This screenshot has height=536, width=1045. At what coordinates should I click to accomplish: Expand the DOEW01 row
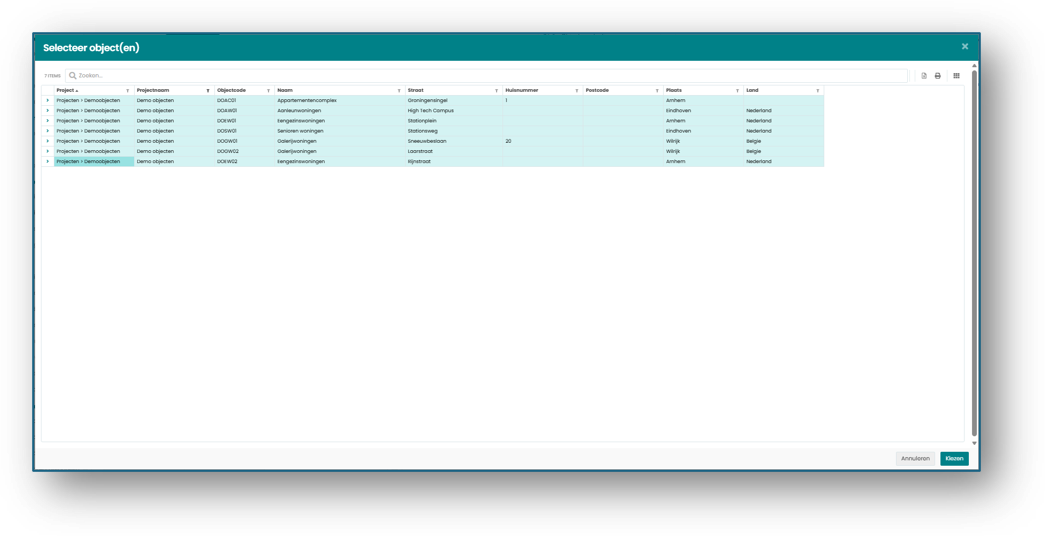coord(48,121)
